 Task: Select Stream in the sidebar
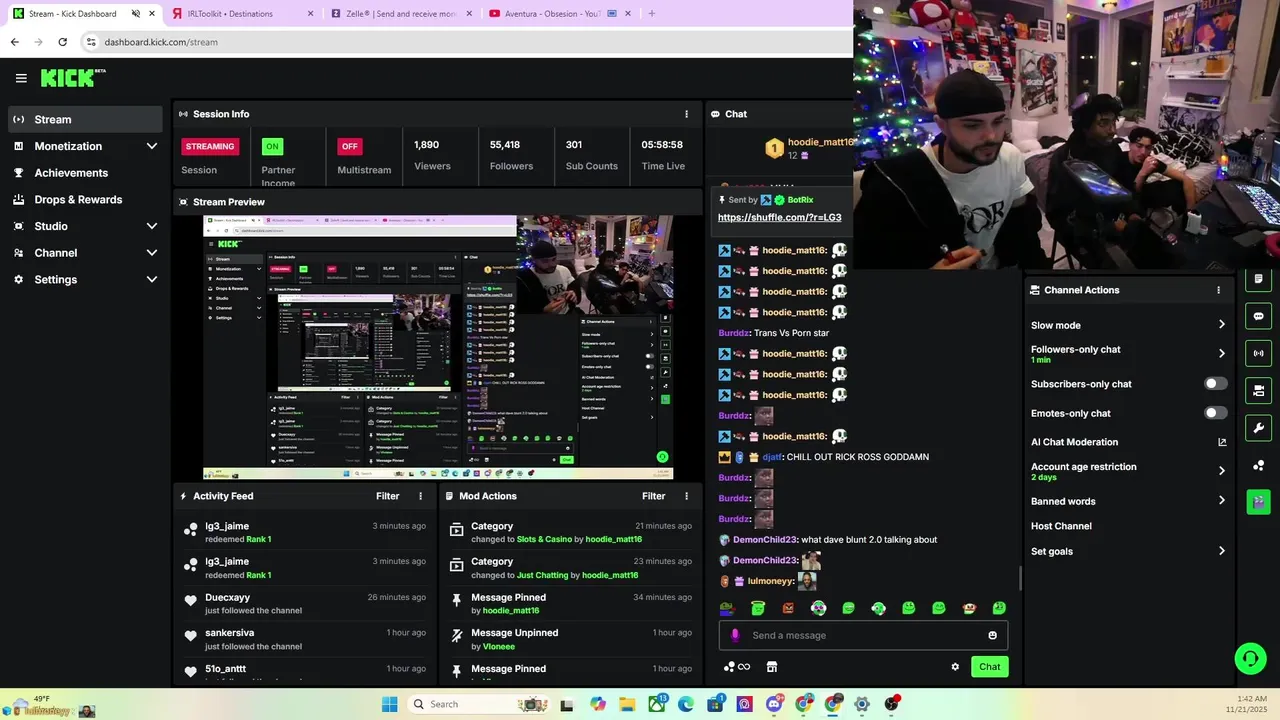coord(84,119)
